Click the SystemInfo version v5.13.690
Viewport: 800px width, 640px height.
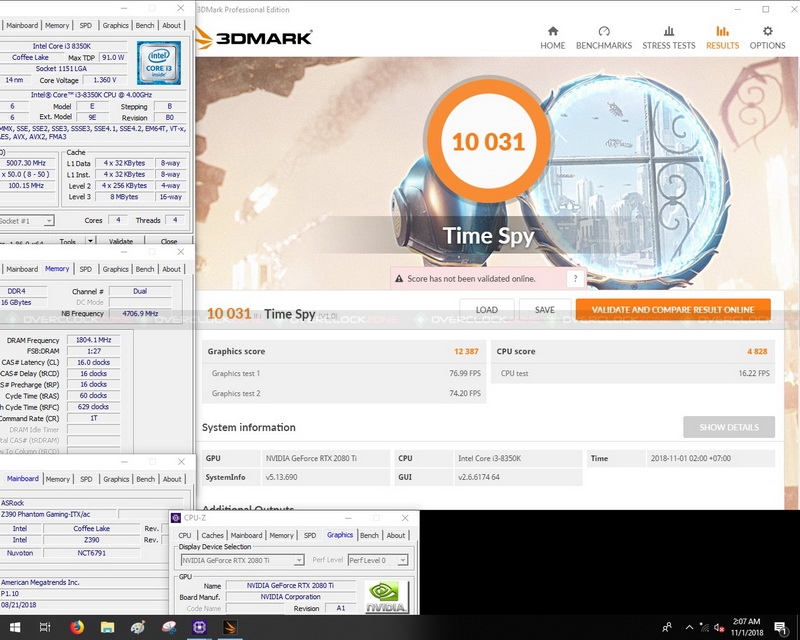point(281,477)
